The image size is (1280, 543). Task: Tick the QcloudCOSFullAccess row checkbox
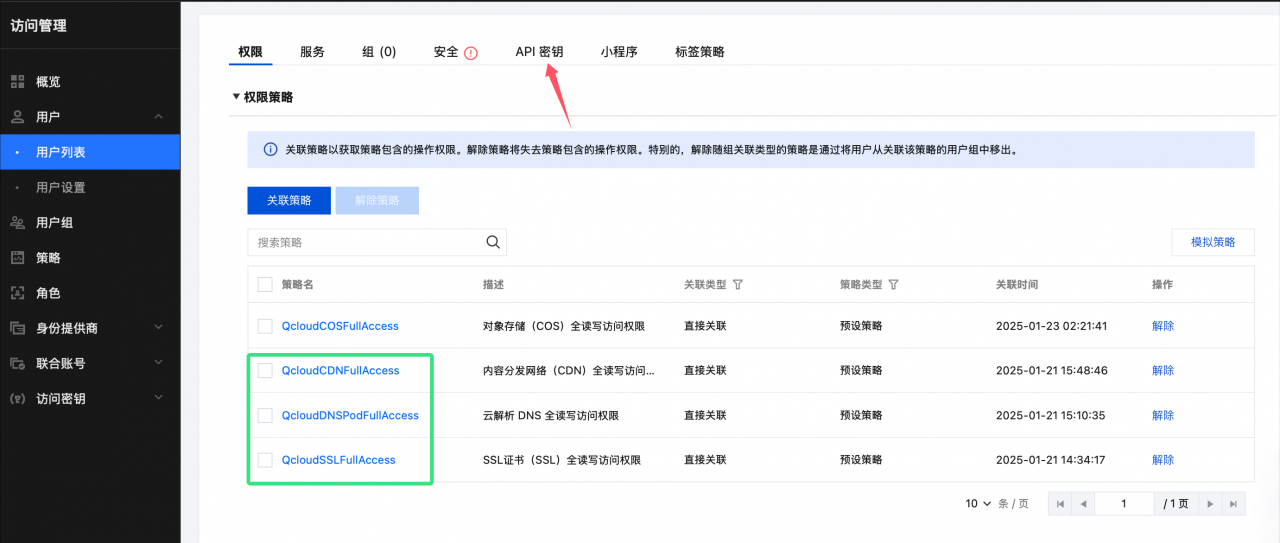(265, 326)
